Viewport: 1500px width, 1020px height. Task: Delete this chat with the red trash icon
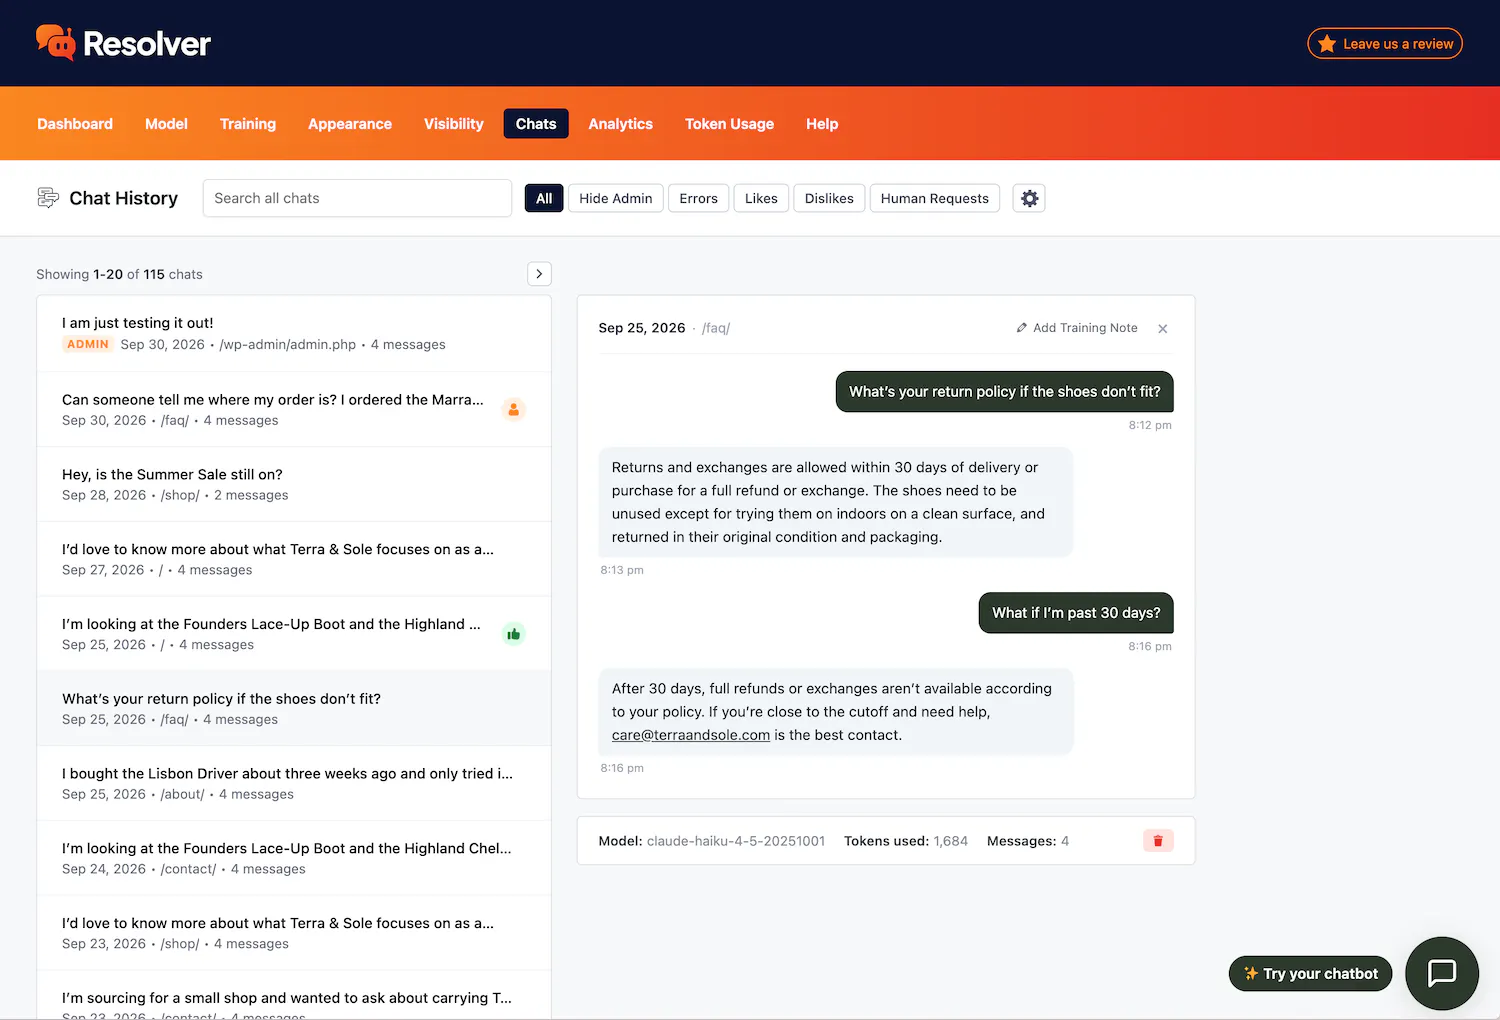click(1158, 841)
